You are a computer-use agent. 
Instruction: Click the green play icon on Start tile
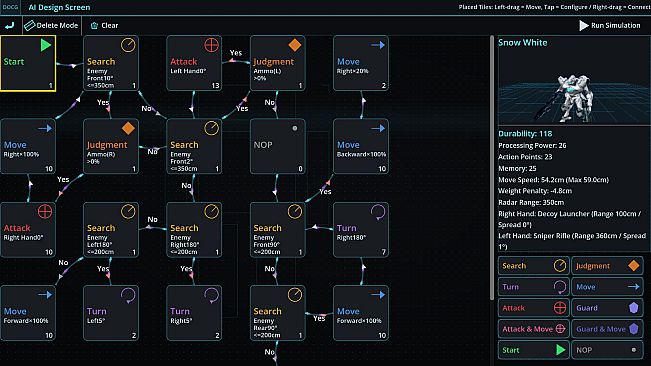(46, 45)
